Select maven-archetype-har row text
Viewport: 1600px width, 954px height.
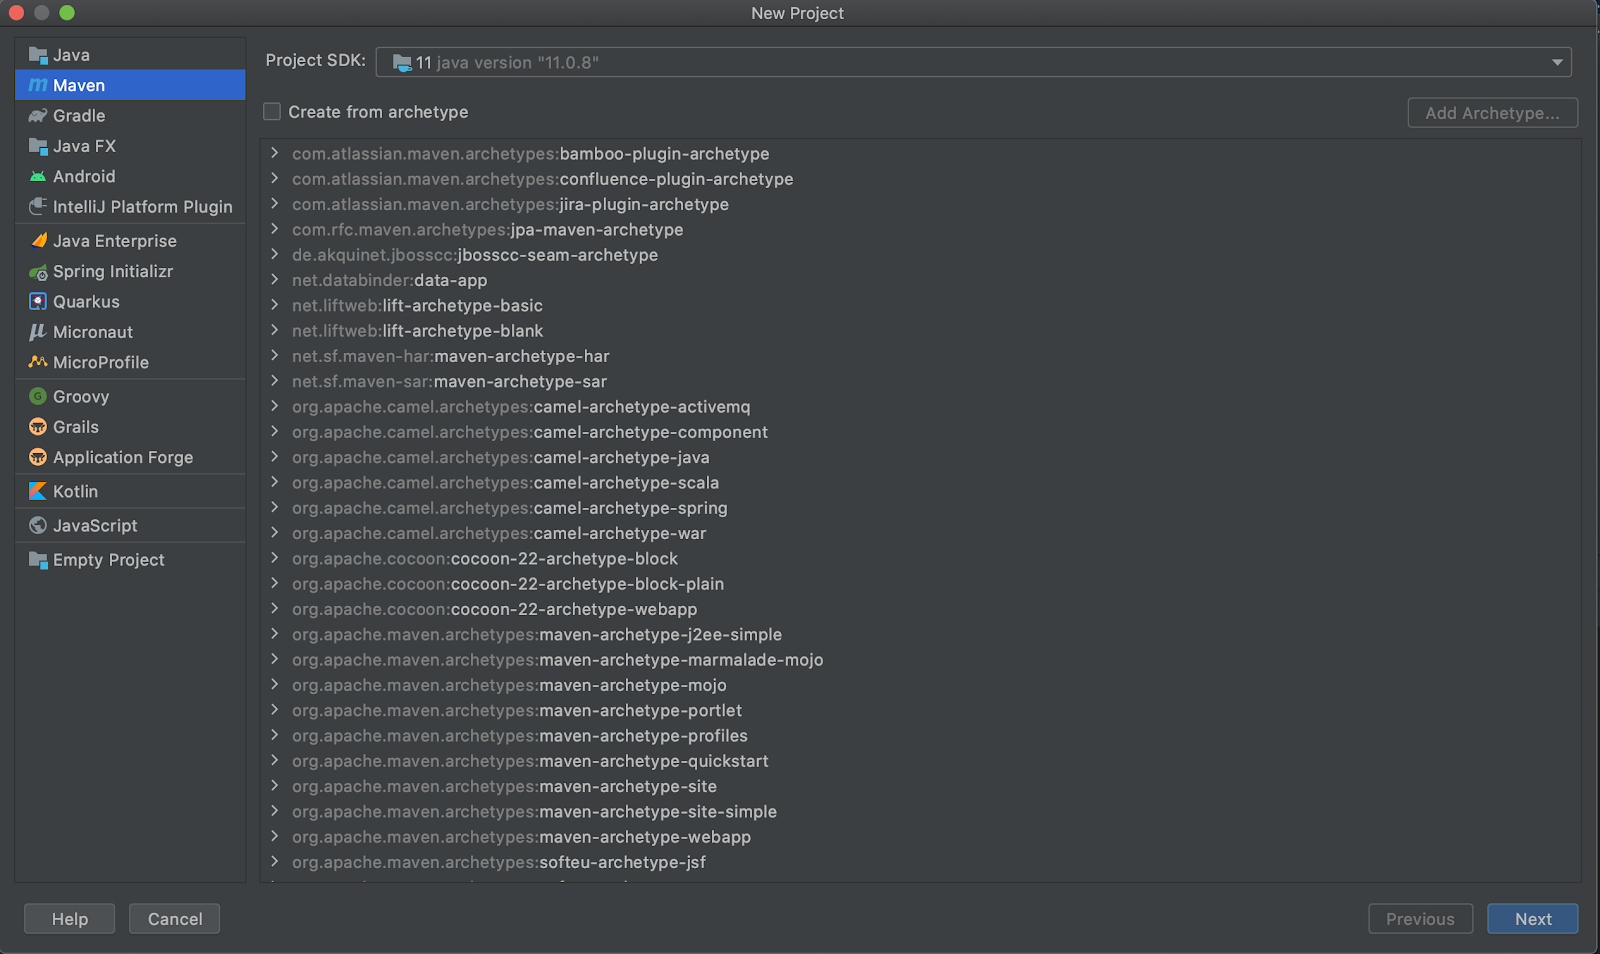[x=451, y=356]
